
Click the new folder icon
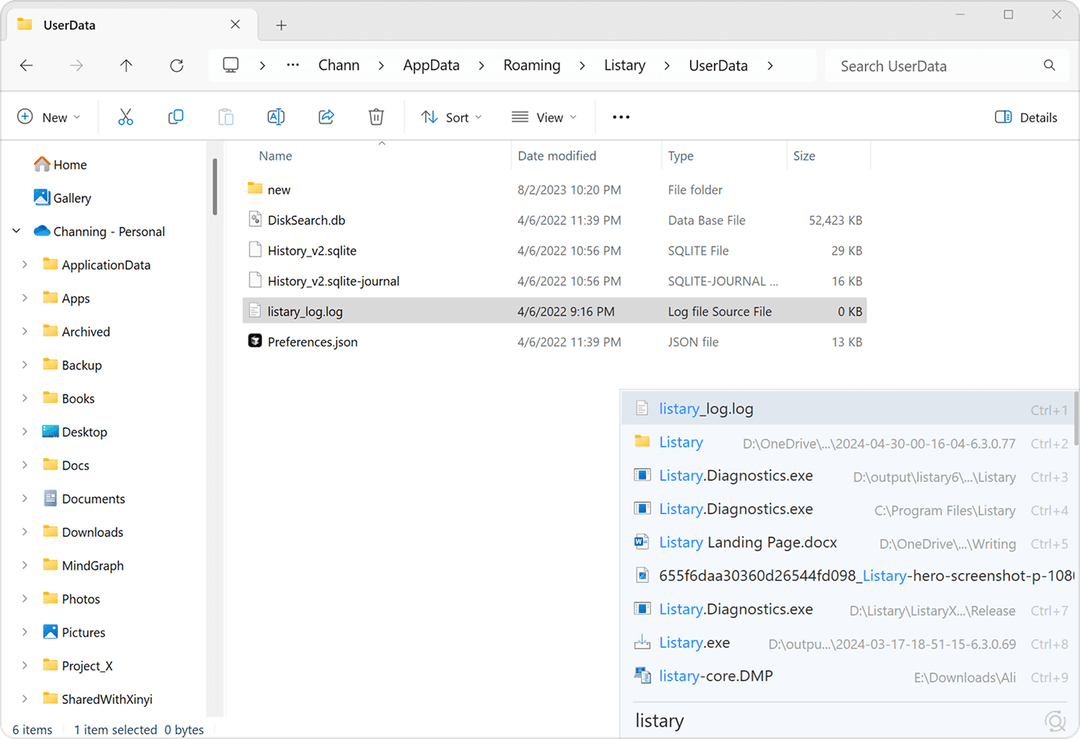[255, 188]
